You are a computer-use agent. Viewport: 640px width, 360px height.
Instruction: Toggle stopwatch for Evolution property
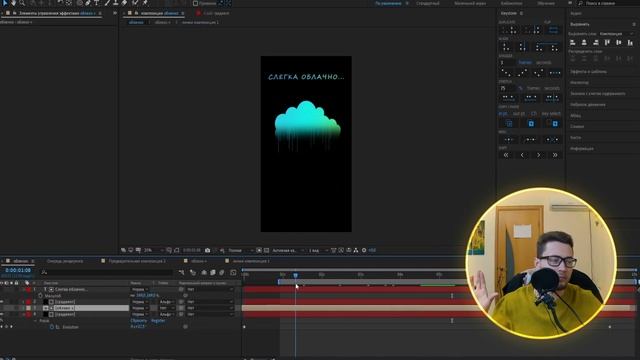51,327
